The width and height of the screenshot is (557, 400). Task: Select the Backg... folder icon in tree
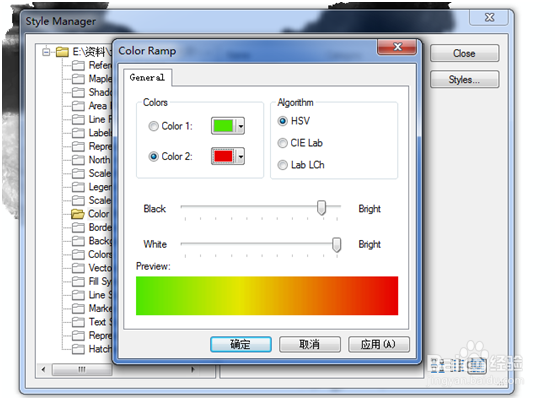[x=78, y=241]
